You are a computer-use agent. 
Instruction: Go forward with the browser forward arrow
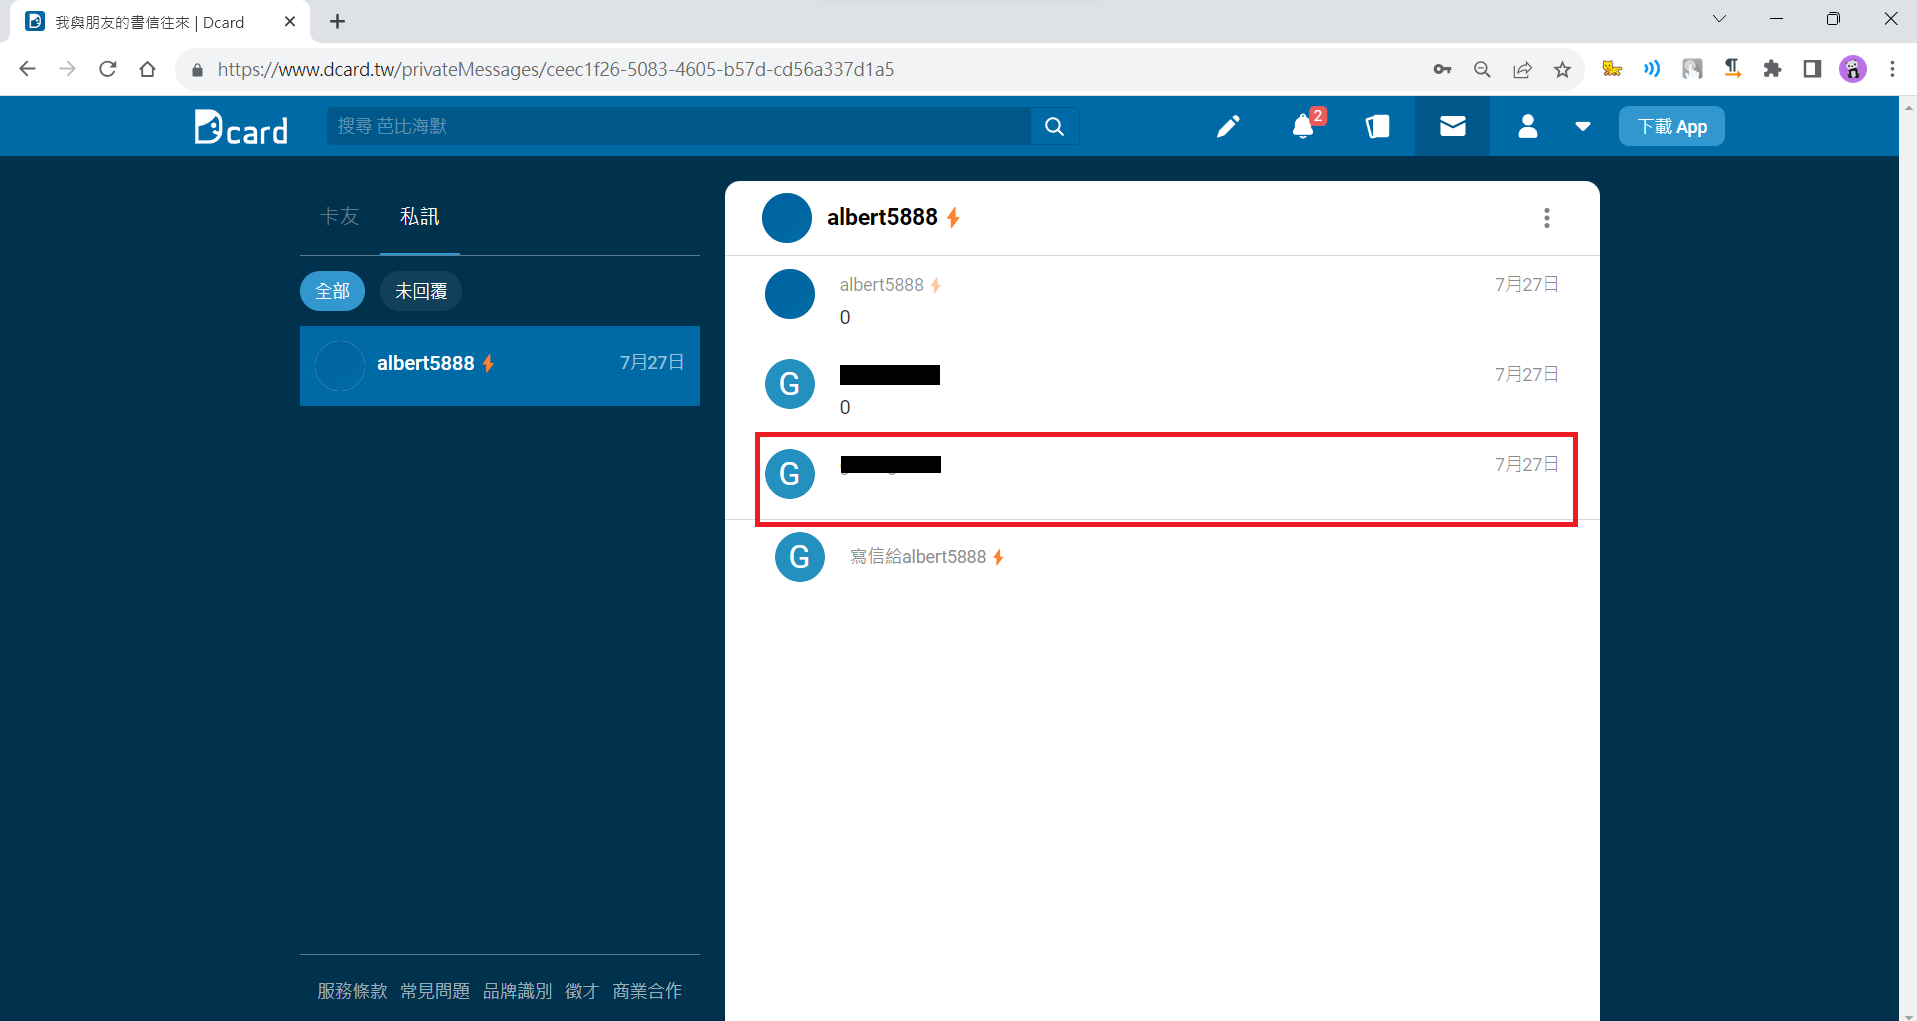tap(68, 69)
